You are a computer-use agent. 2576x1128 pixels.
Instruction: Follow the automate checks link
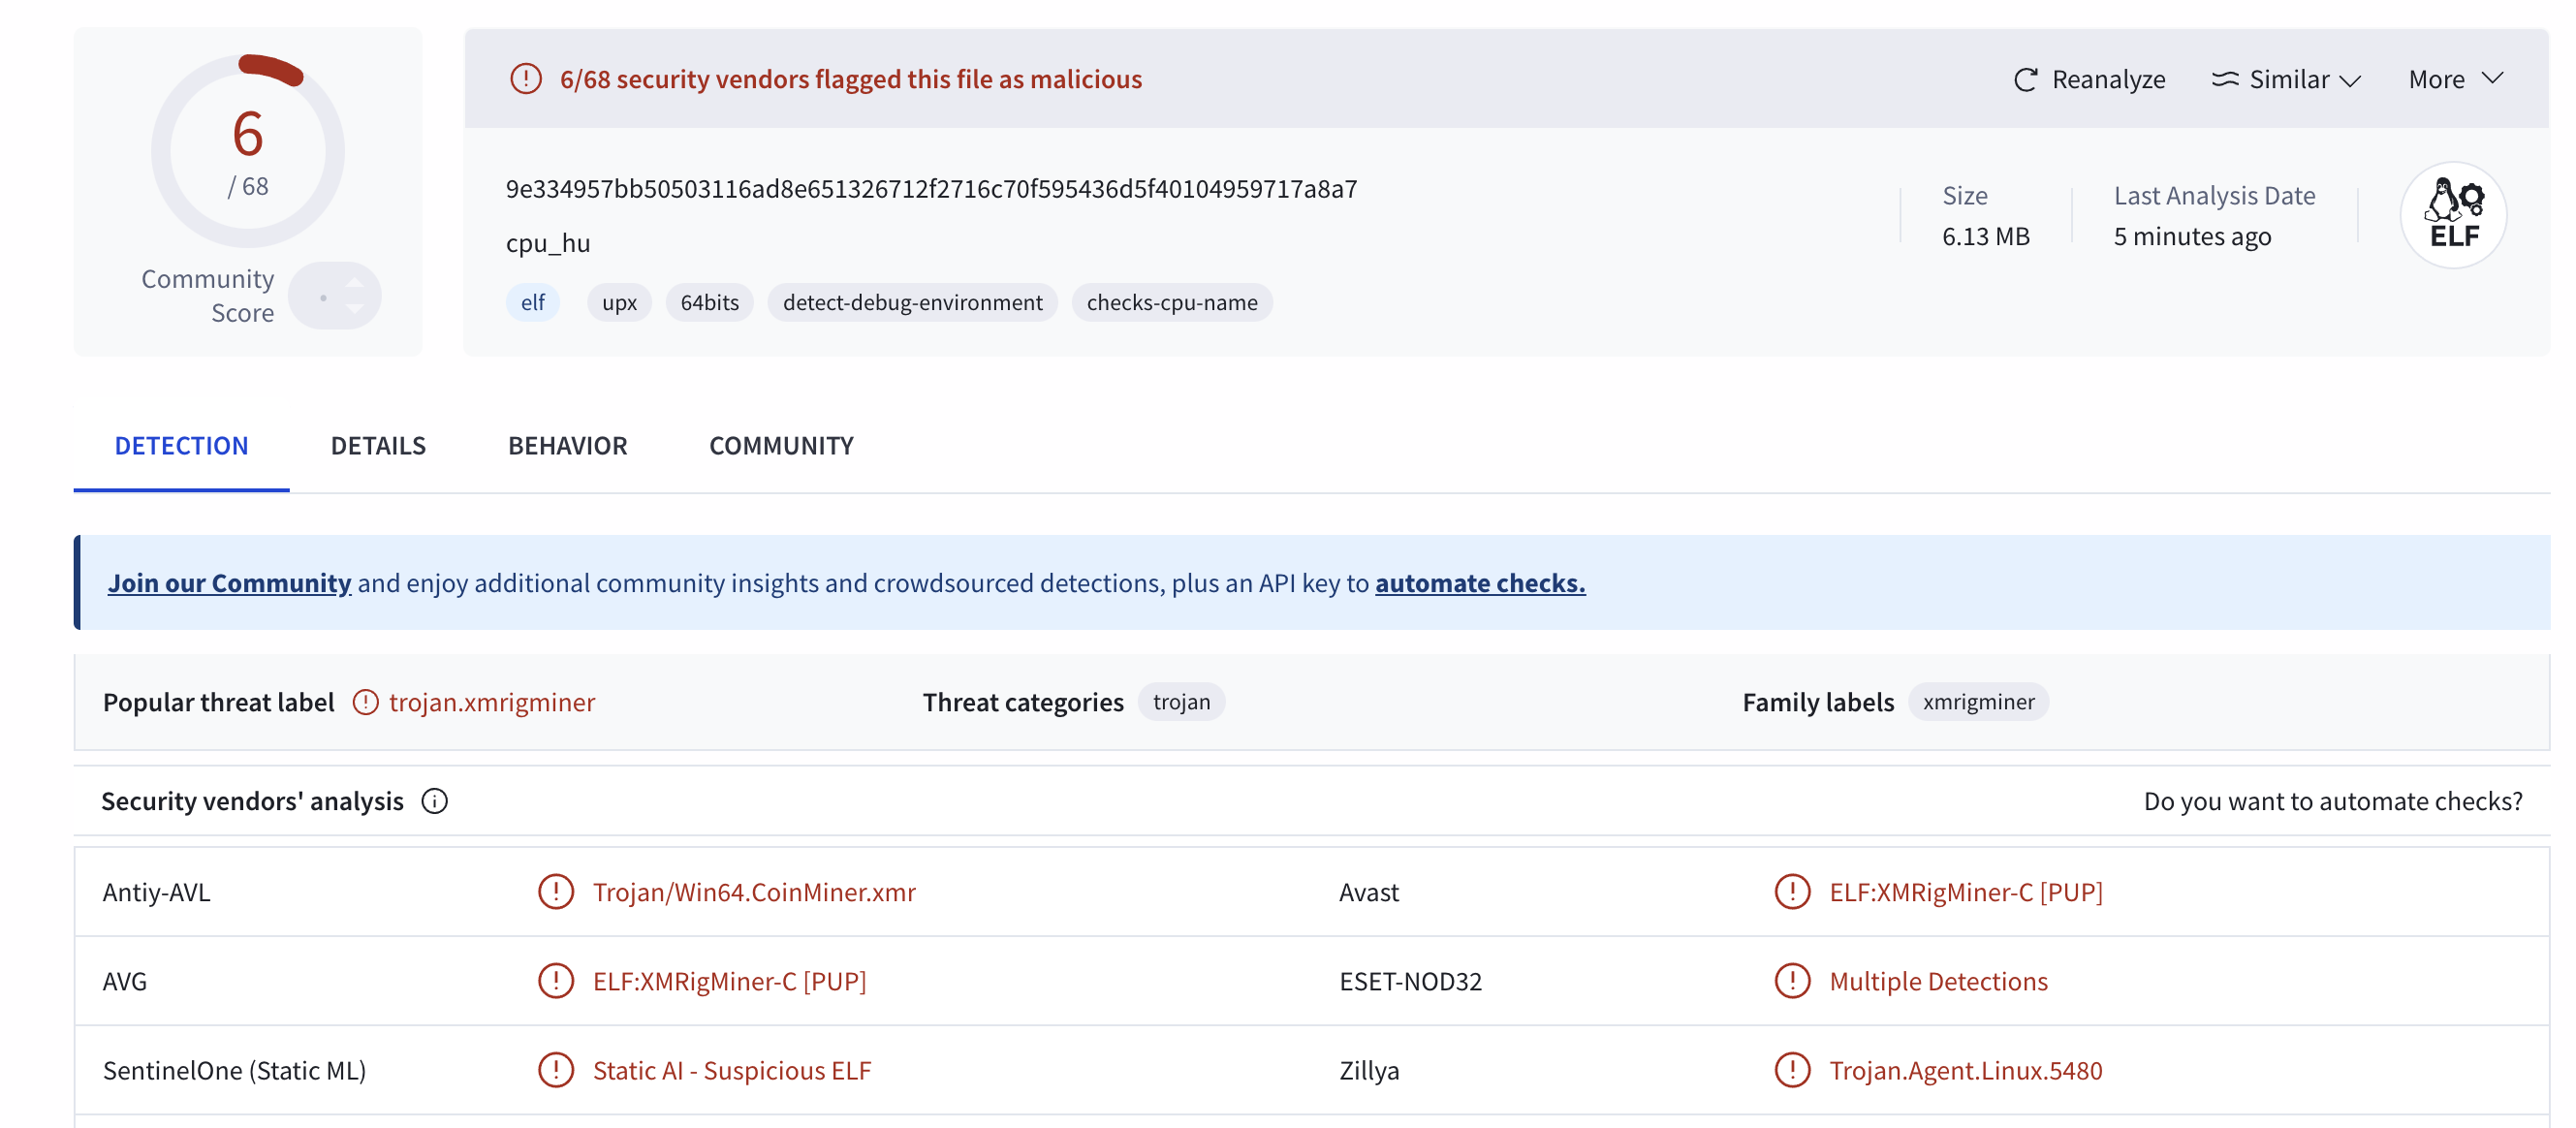tap(1479, 583)
